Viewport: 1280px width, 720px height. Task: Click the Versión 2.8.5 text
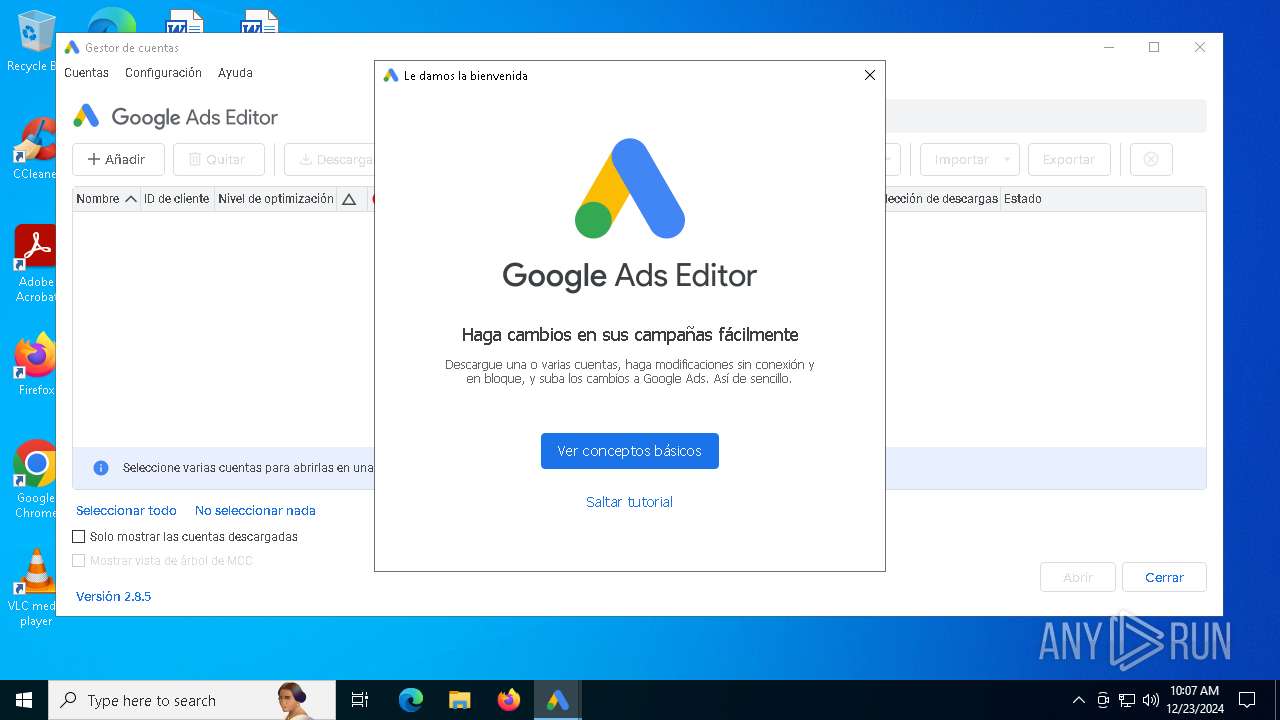[113, 596]
